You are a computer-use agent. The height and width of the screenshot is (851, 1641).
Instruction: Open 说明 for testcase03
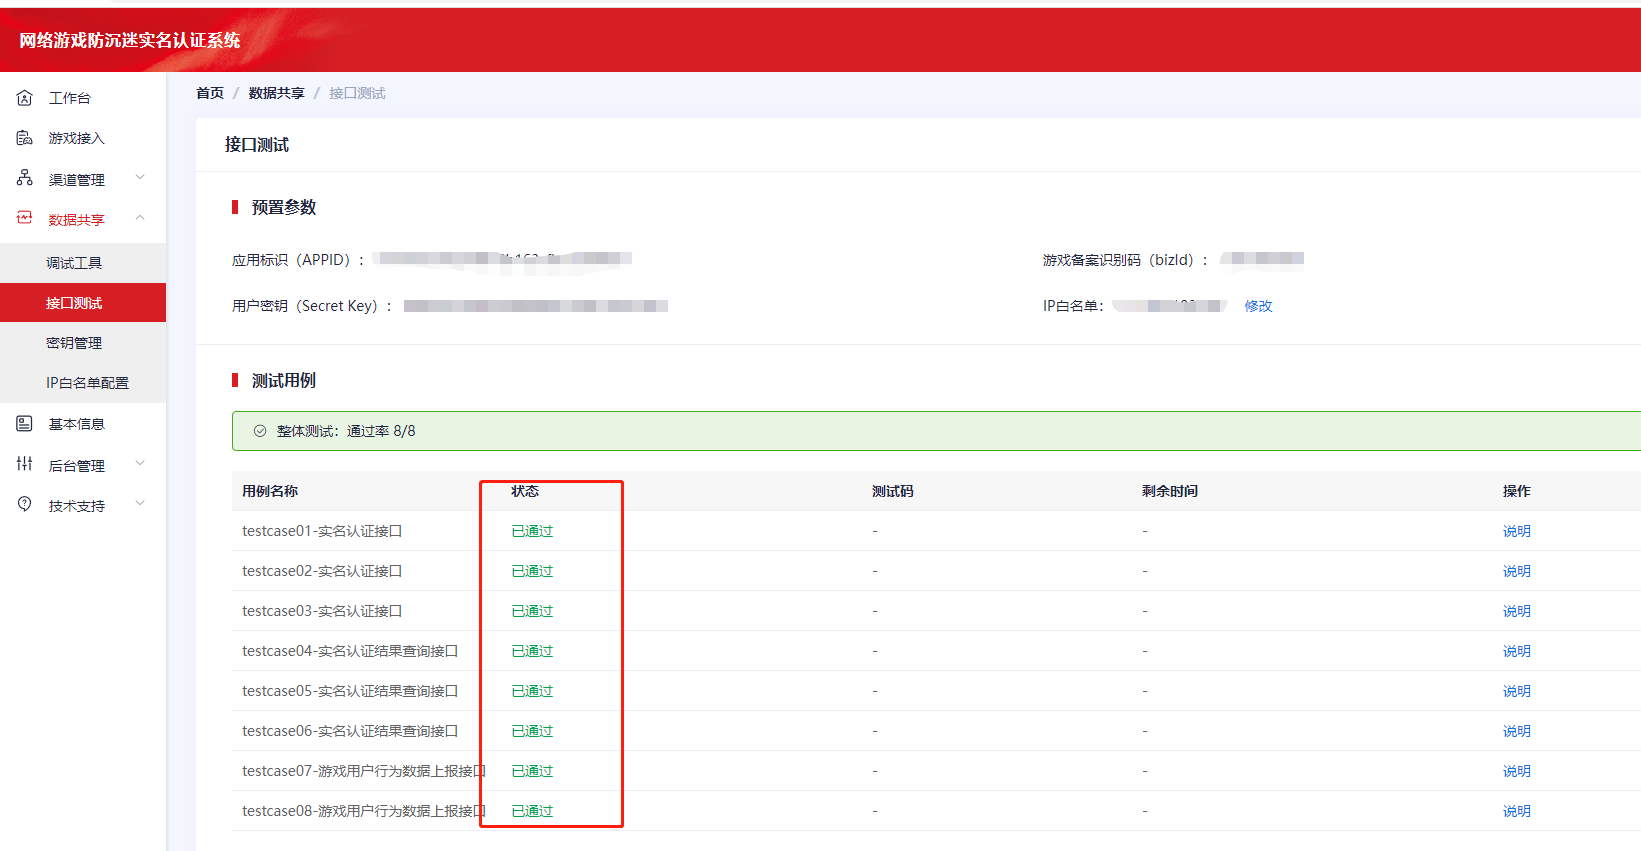(1516, 611)
